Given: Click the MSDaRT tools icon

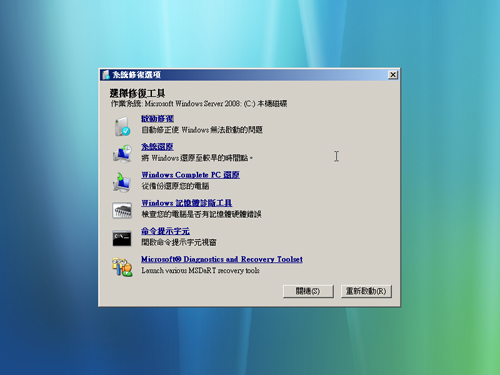Looking at the screenshot, I should 122,267.
